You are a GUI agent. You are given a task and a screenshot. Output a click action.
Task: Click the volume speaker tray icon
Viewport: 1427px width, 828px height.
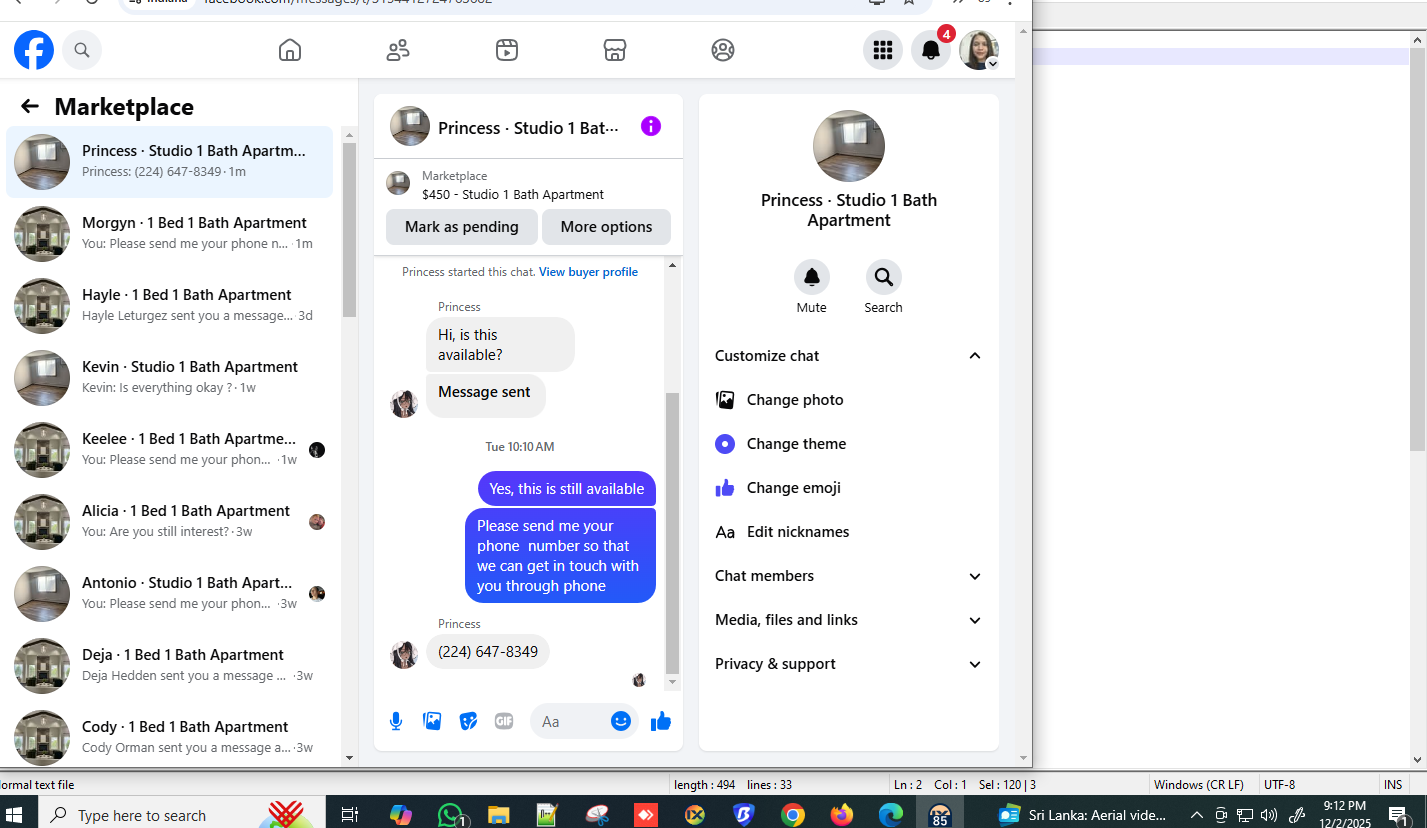point(1269,814)
